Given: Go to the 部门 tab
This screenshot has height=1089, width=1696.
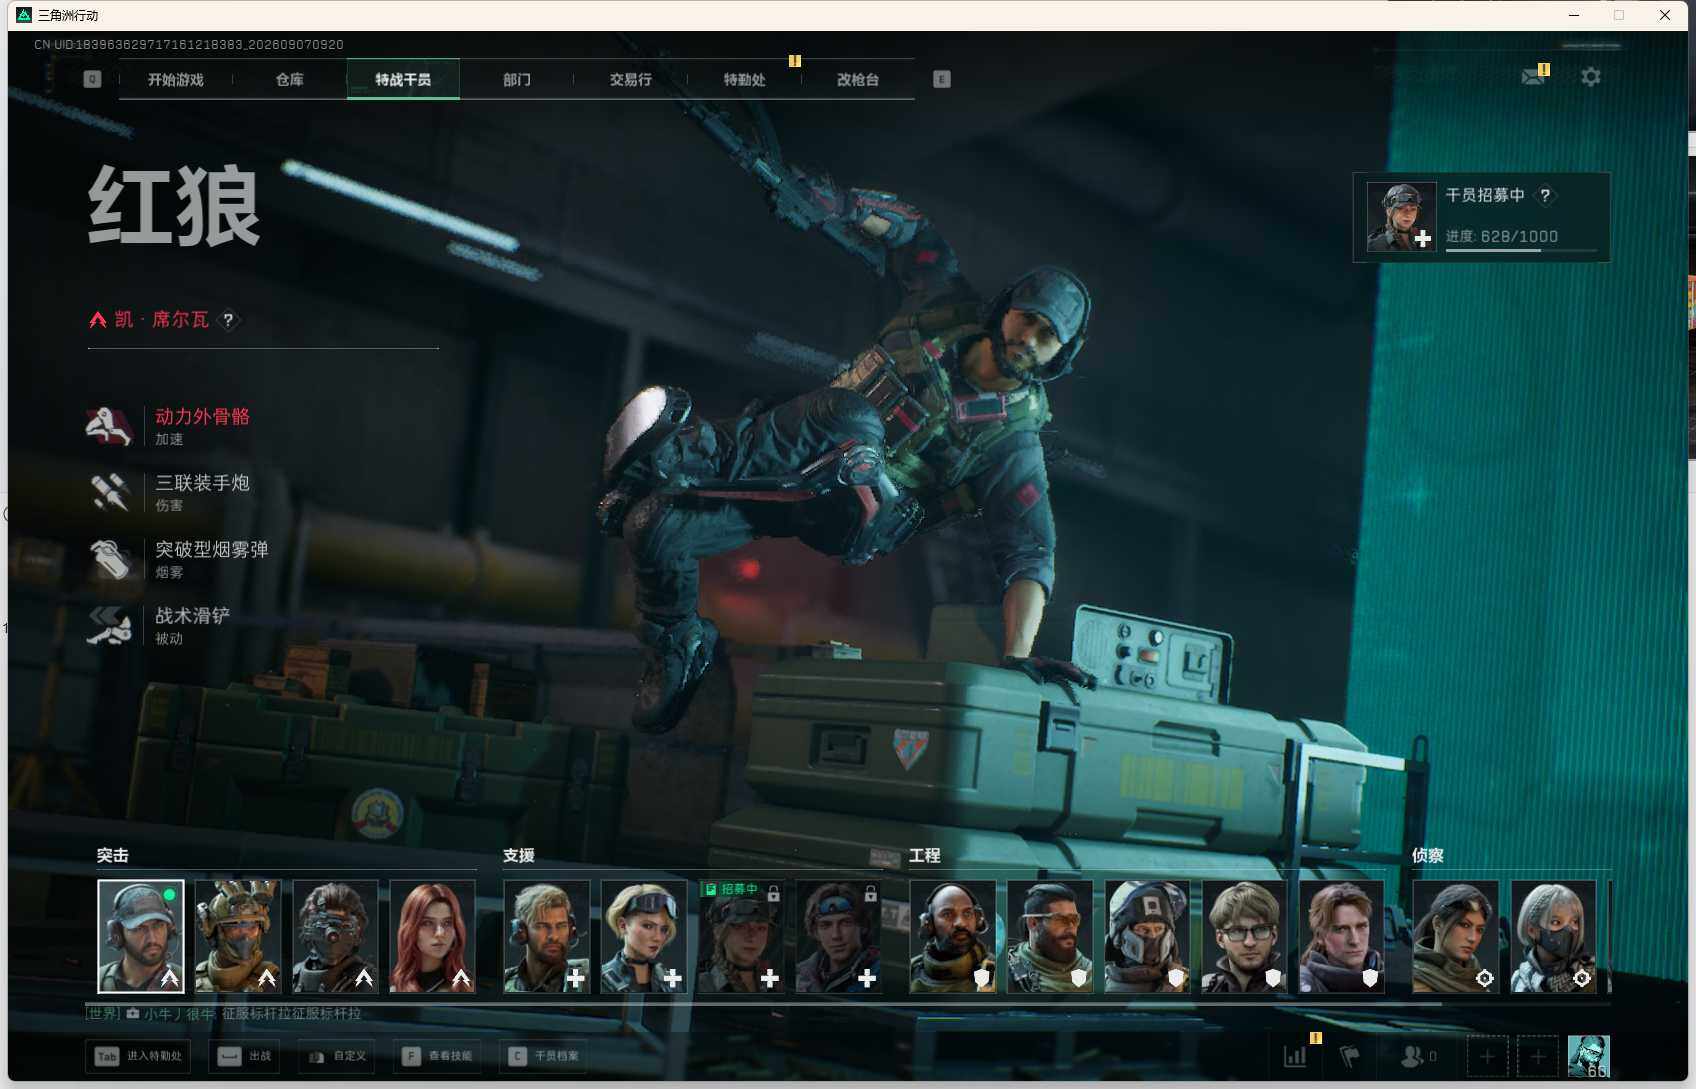Looking at the screenshot, I should point(517,80).
